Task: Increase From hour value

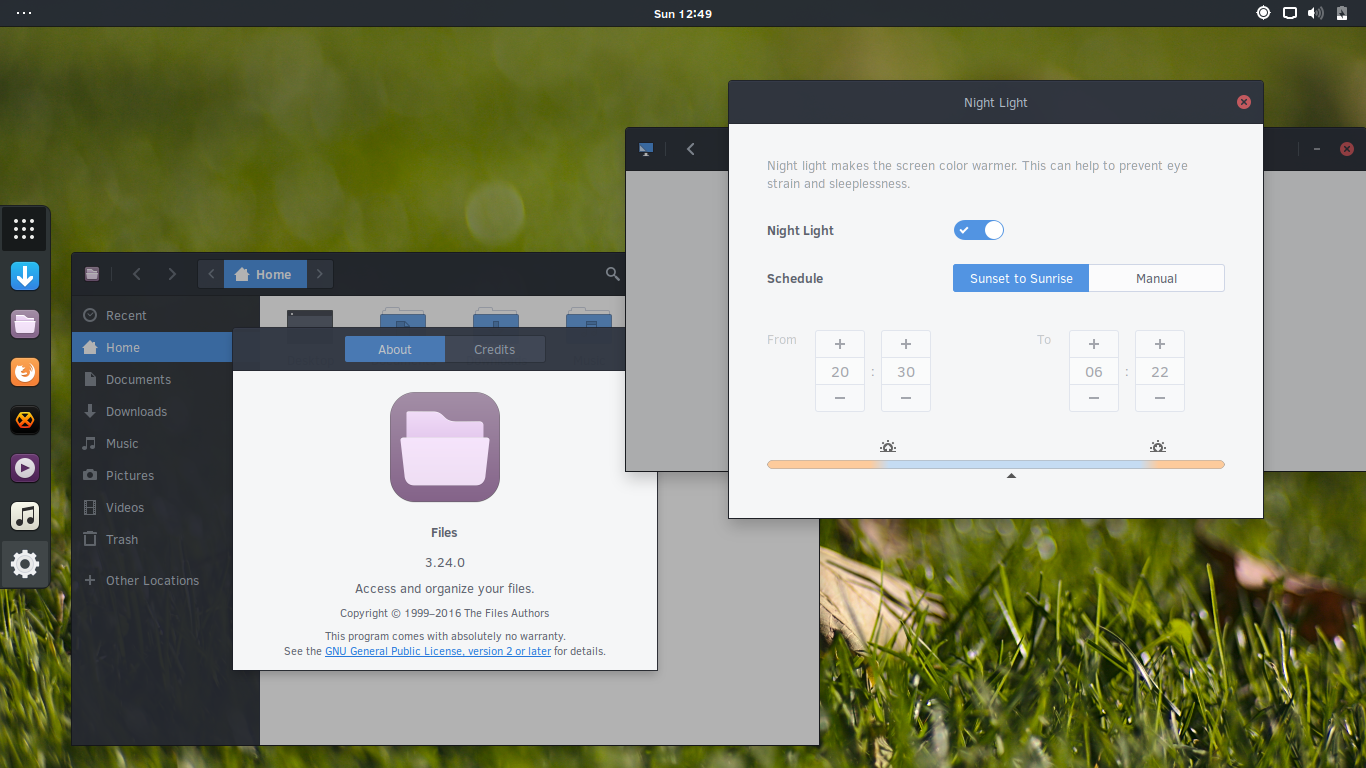Action: point(840,344)
